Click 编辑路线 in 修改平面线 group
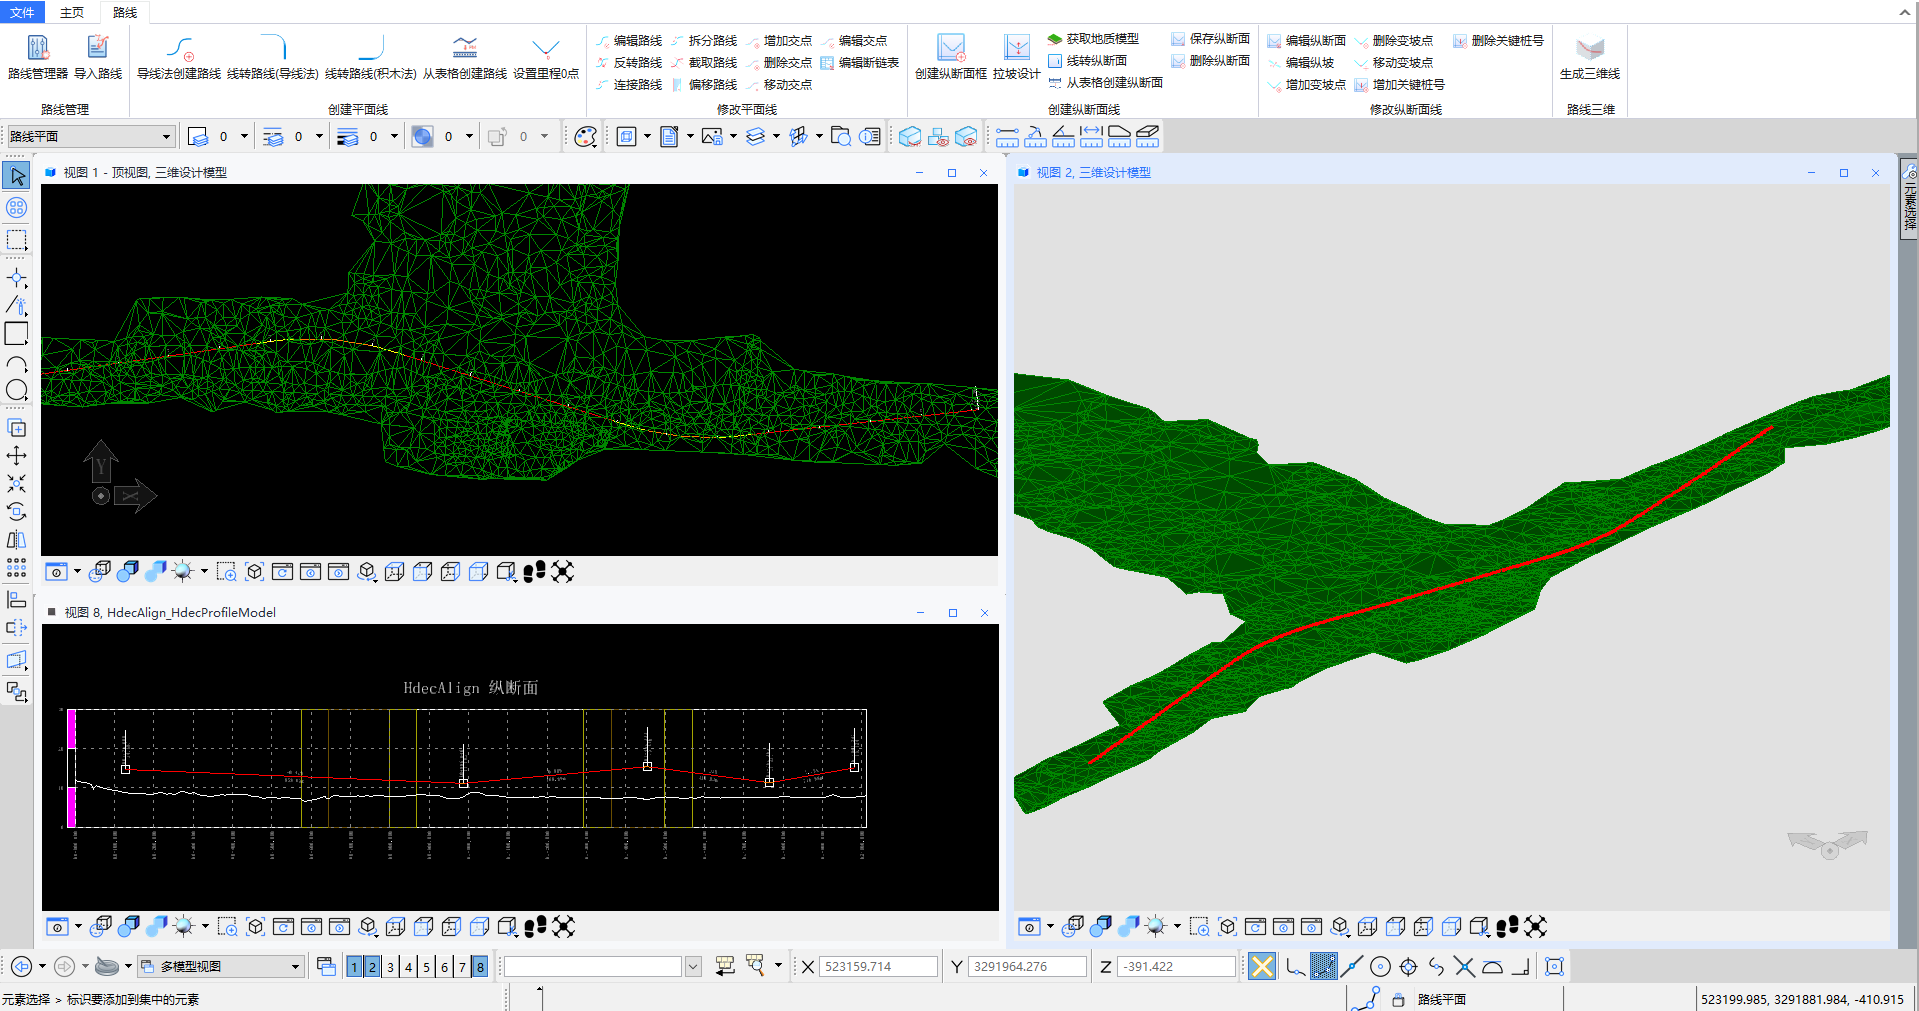Viewport: 1919px width, 1011px height. coord(629,41)
